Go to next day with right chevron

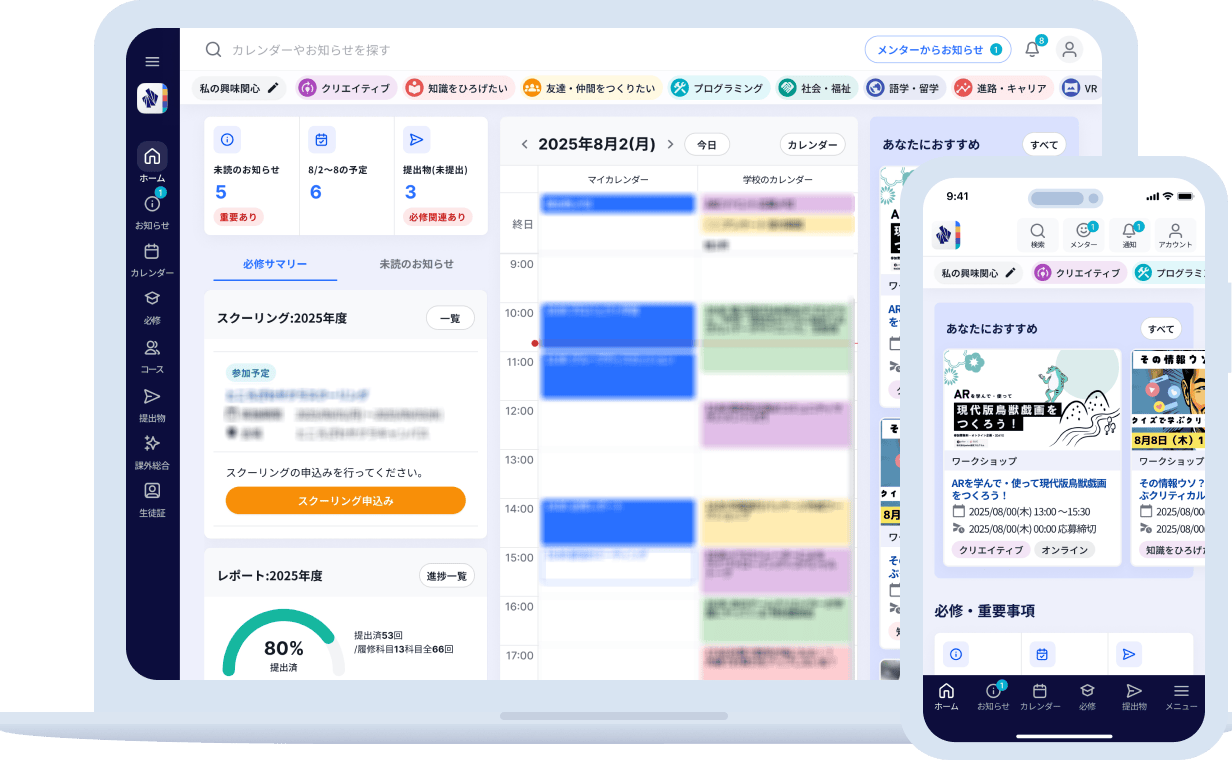(670, 144)
